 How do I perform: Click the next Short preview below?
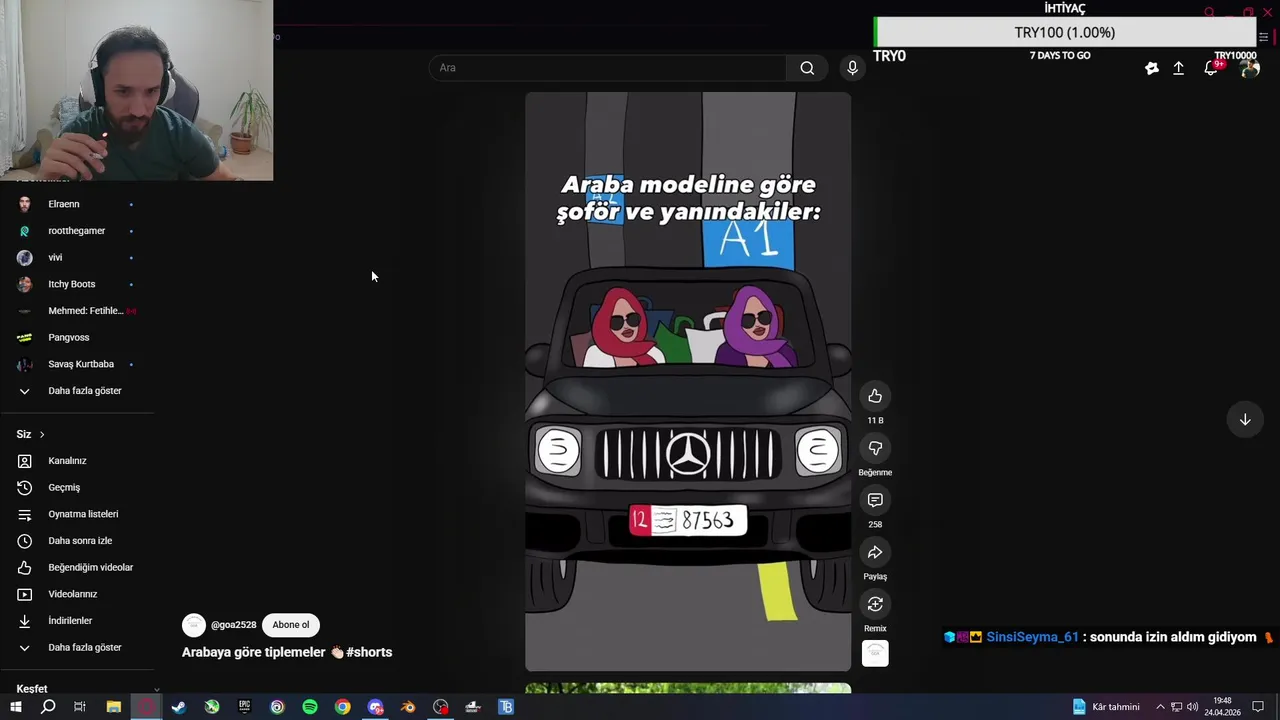click(x=688, y=688)
